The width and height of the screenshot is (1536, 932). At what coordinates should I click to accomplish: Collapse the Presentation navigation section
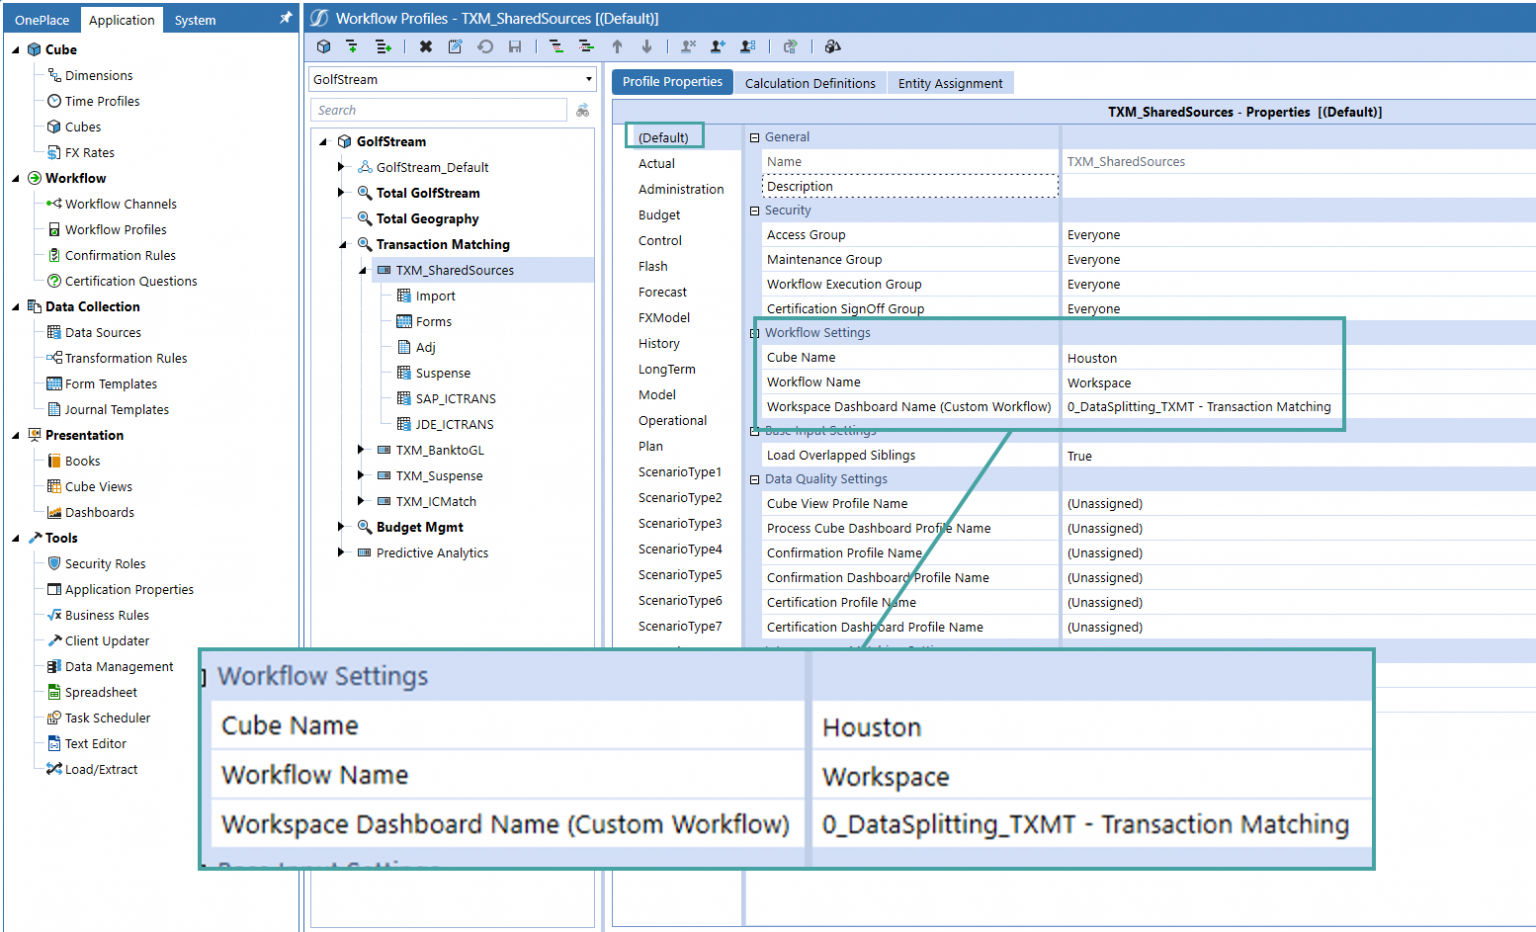tap(15, 436)
